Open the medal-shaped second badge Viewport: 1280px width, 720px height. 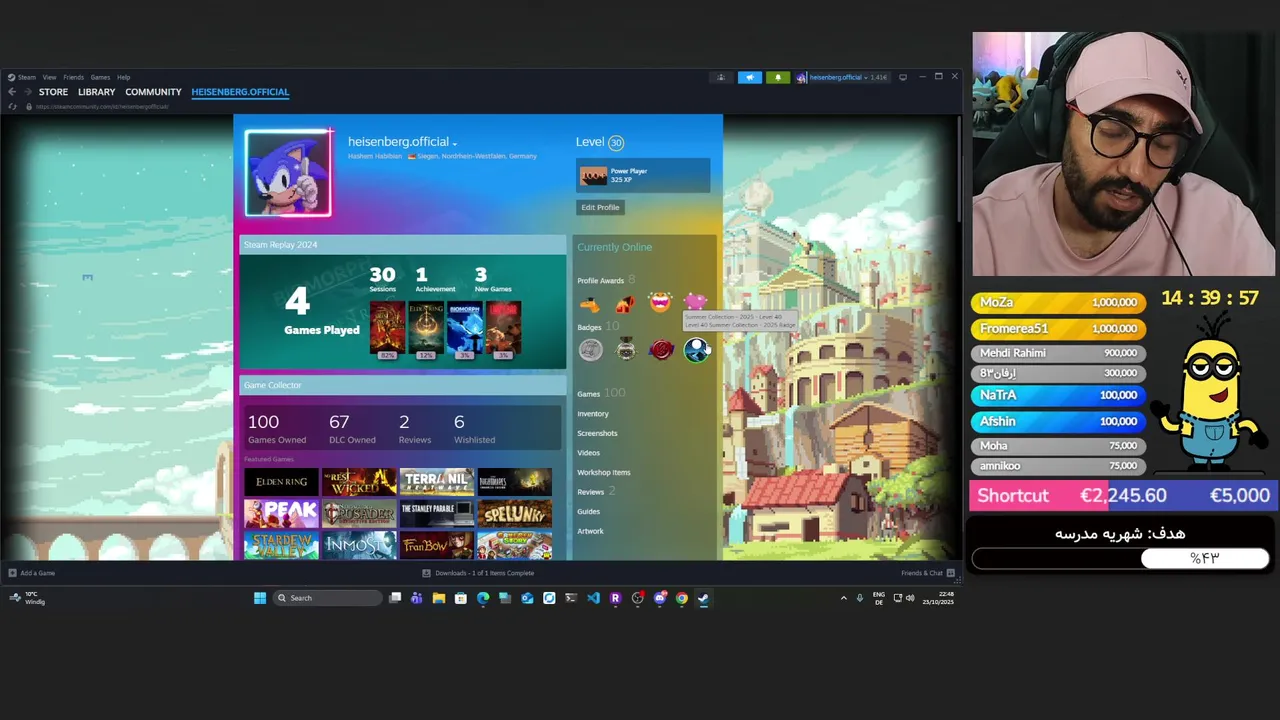pyautogui.click(x=626, y=350)
